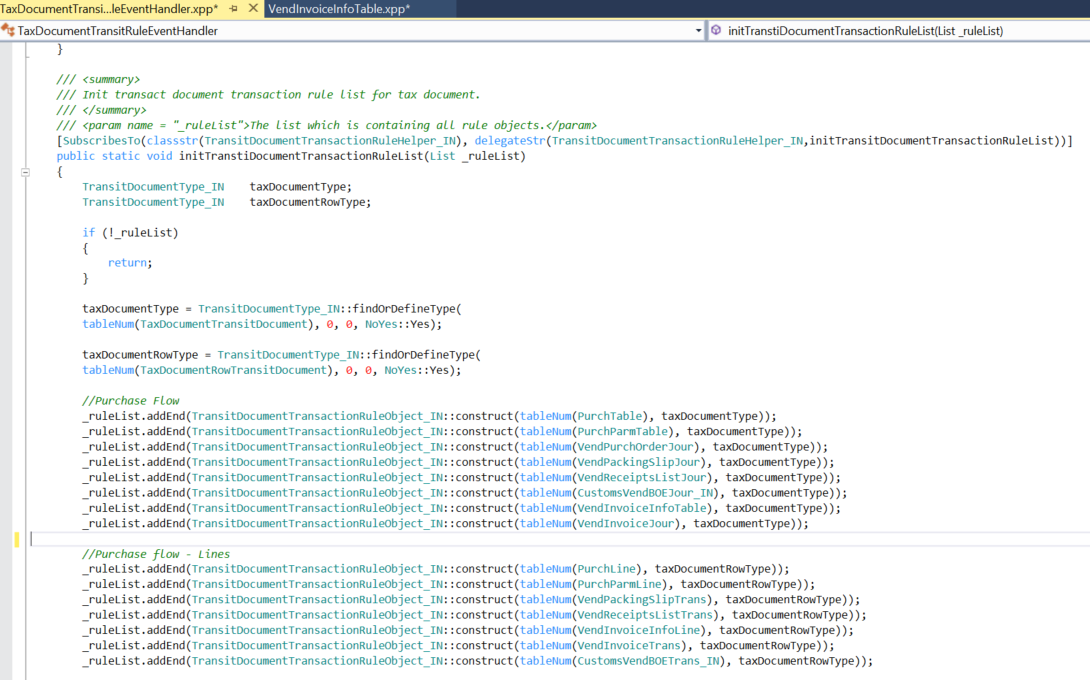Open the member dropdown showing initTranstiDocumentTransactionRuleList
Image resolution: width=1090 pixels, height=680 pixels.
pyautogui.click(x=865, y=31)
